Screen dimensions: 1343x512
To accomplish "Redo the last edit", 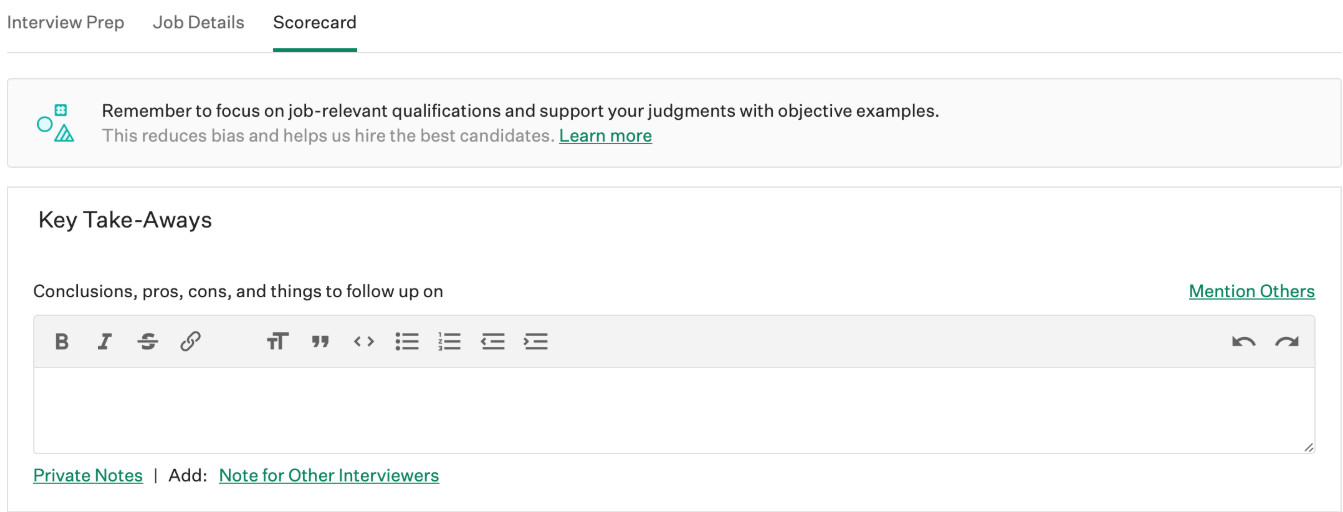I will pos(1286,342).
